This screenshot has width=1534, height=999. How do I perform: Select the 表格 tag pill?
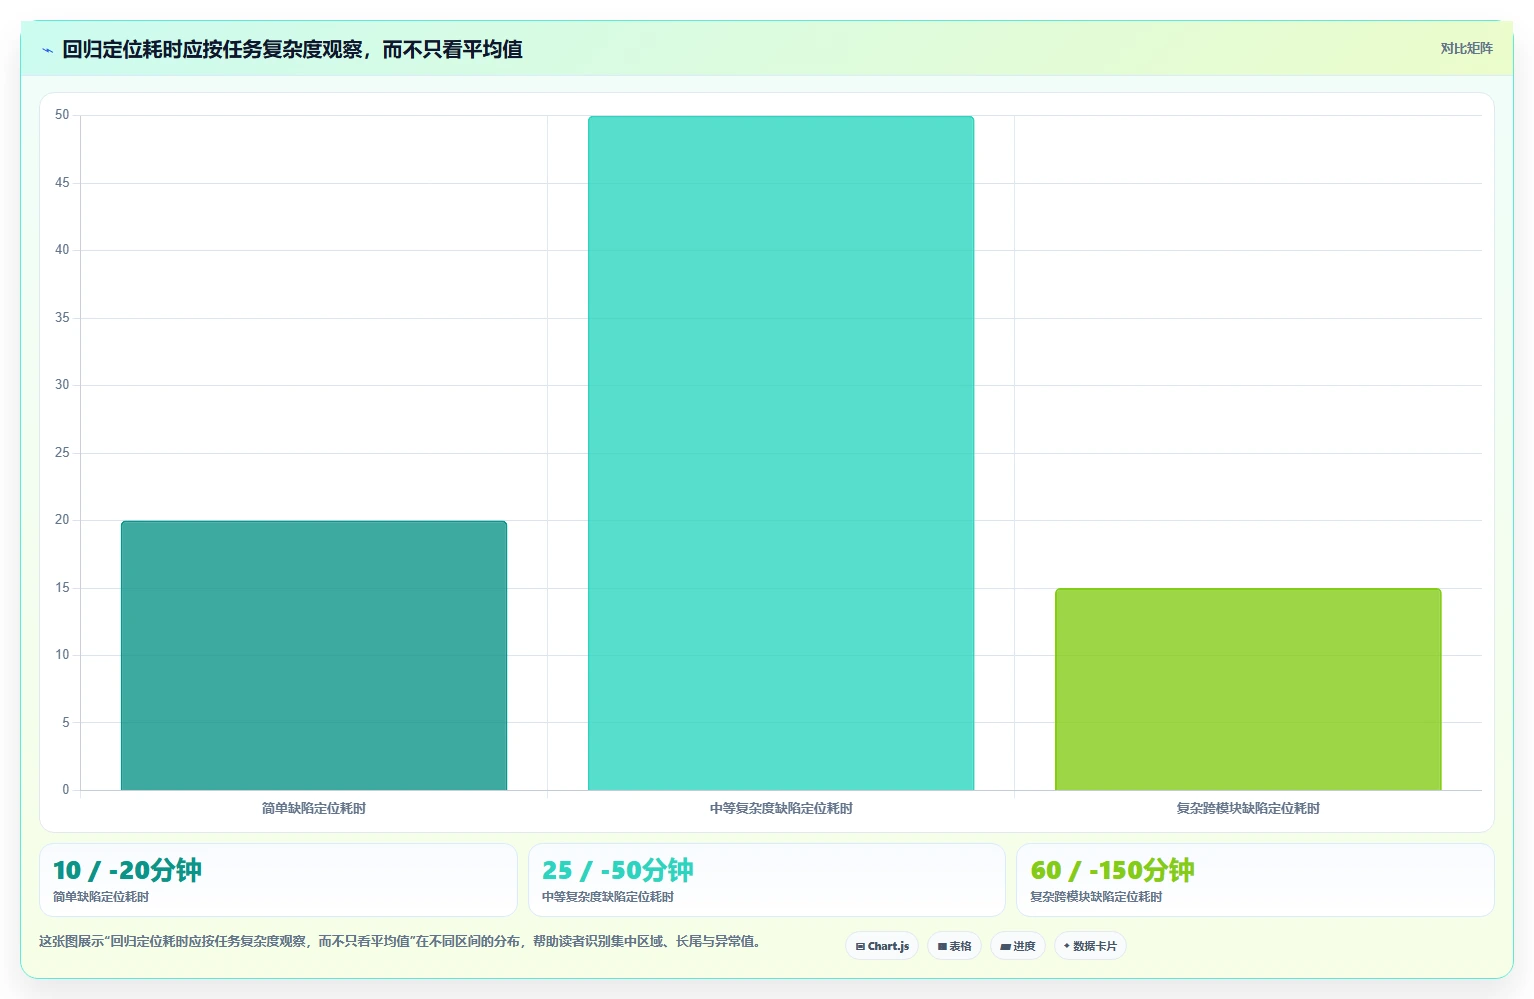click(954, 946)
